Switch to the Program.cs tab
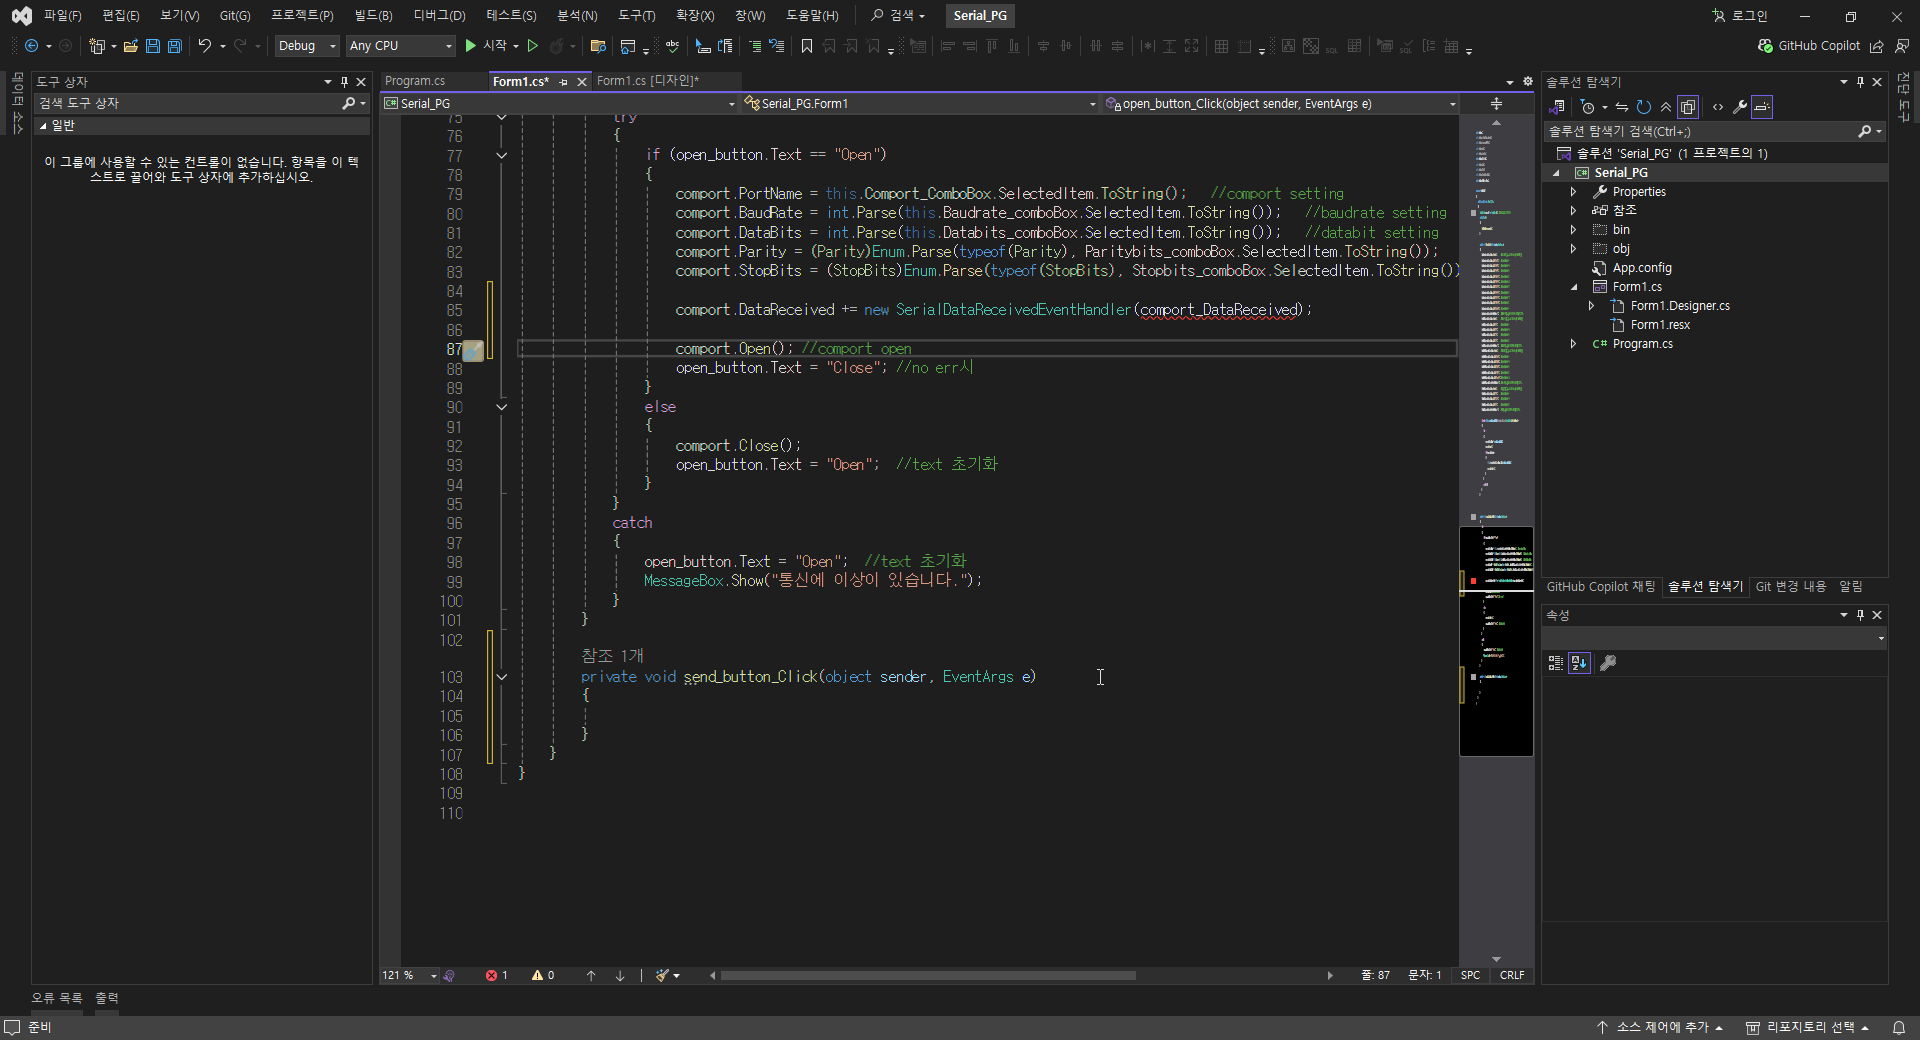This screenshot has height=1040, width=1920. click(415, 81)
